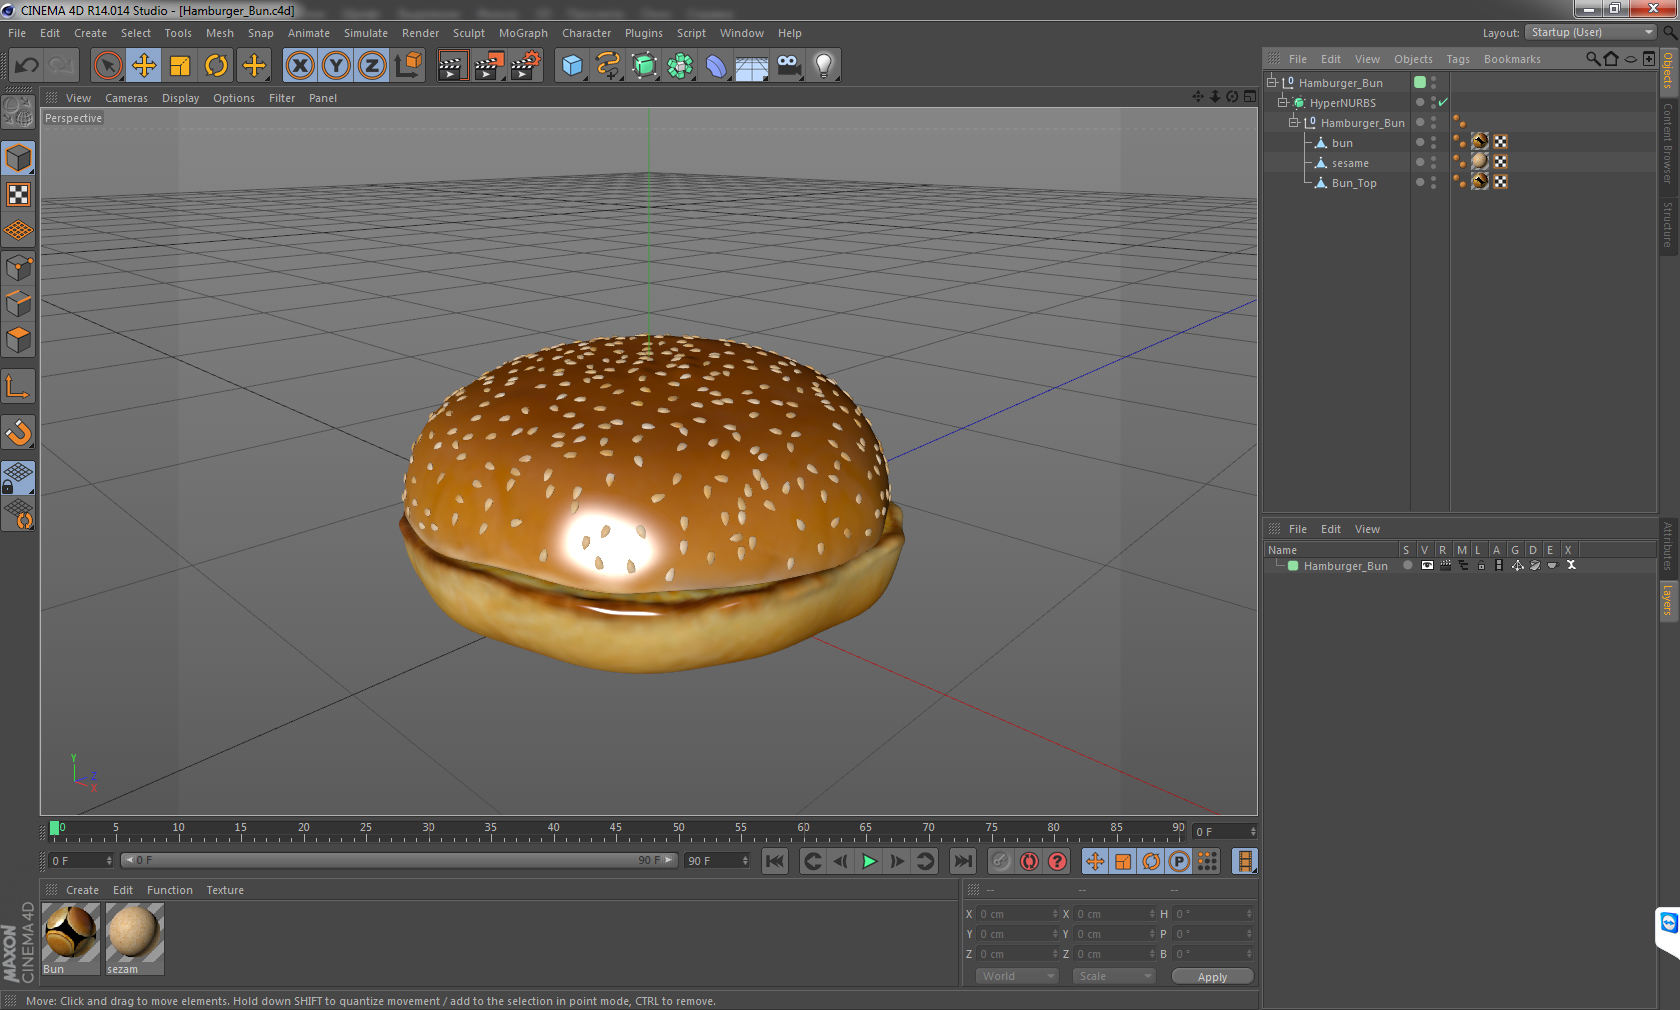The height and width of the screenshot is (1010, 1680).
Task: Select the Bun_Top object
Action: tap(1354, 183)
